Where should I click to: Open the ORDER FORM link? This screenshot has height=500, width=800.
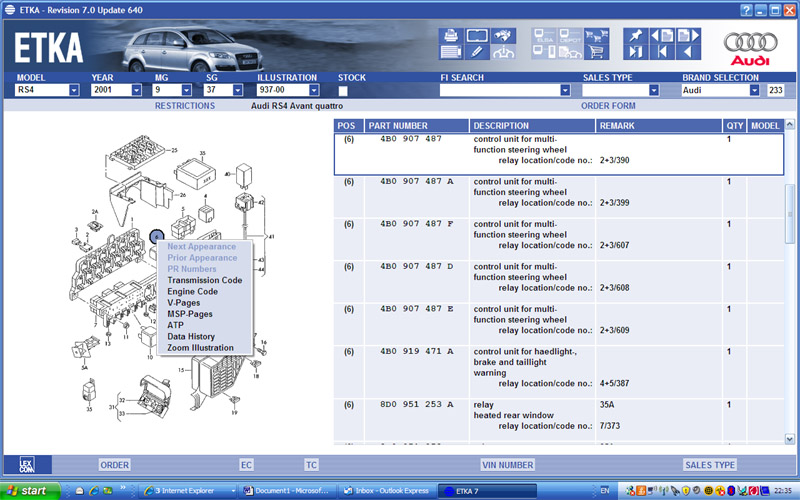608,106
